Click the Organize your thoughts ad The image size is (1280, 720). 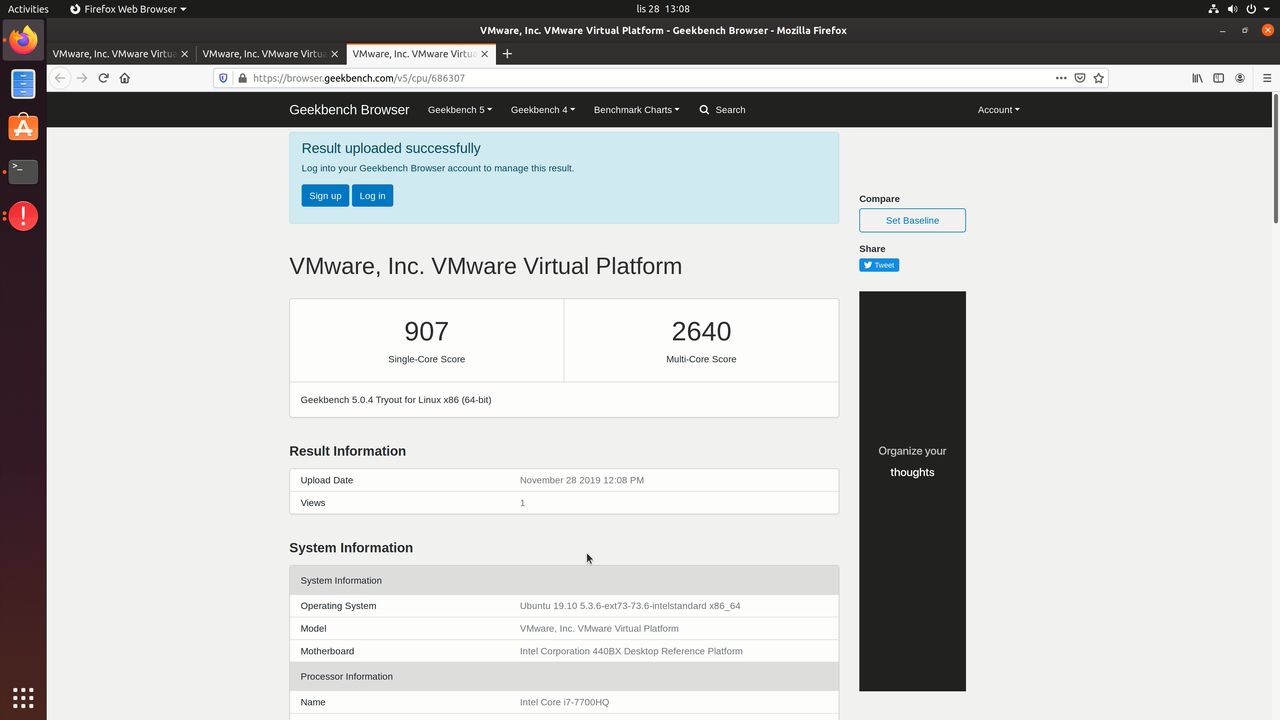(x=912, y=491)
